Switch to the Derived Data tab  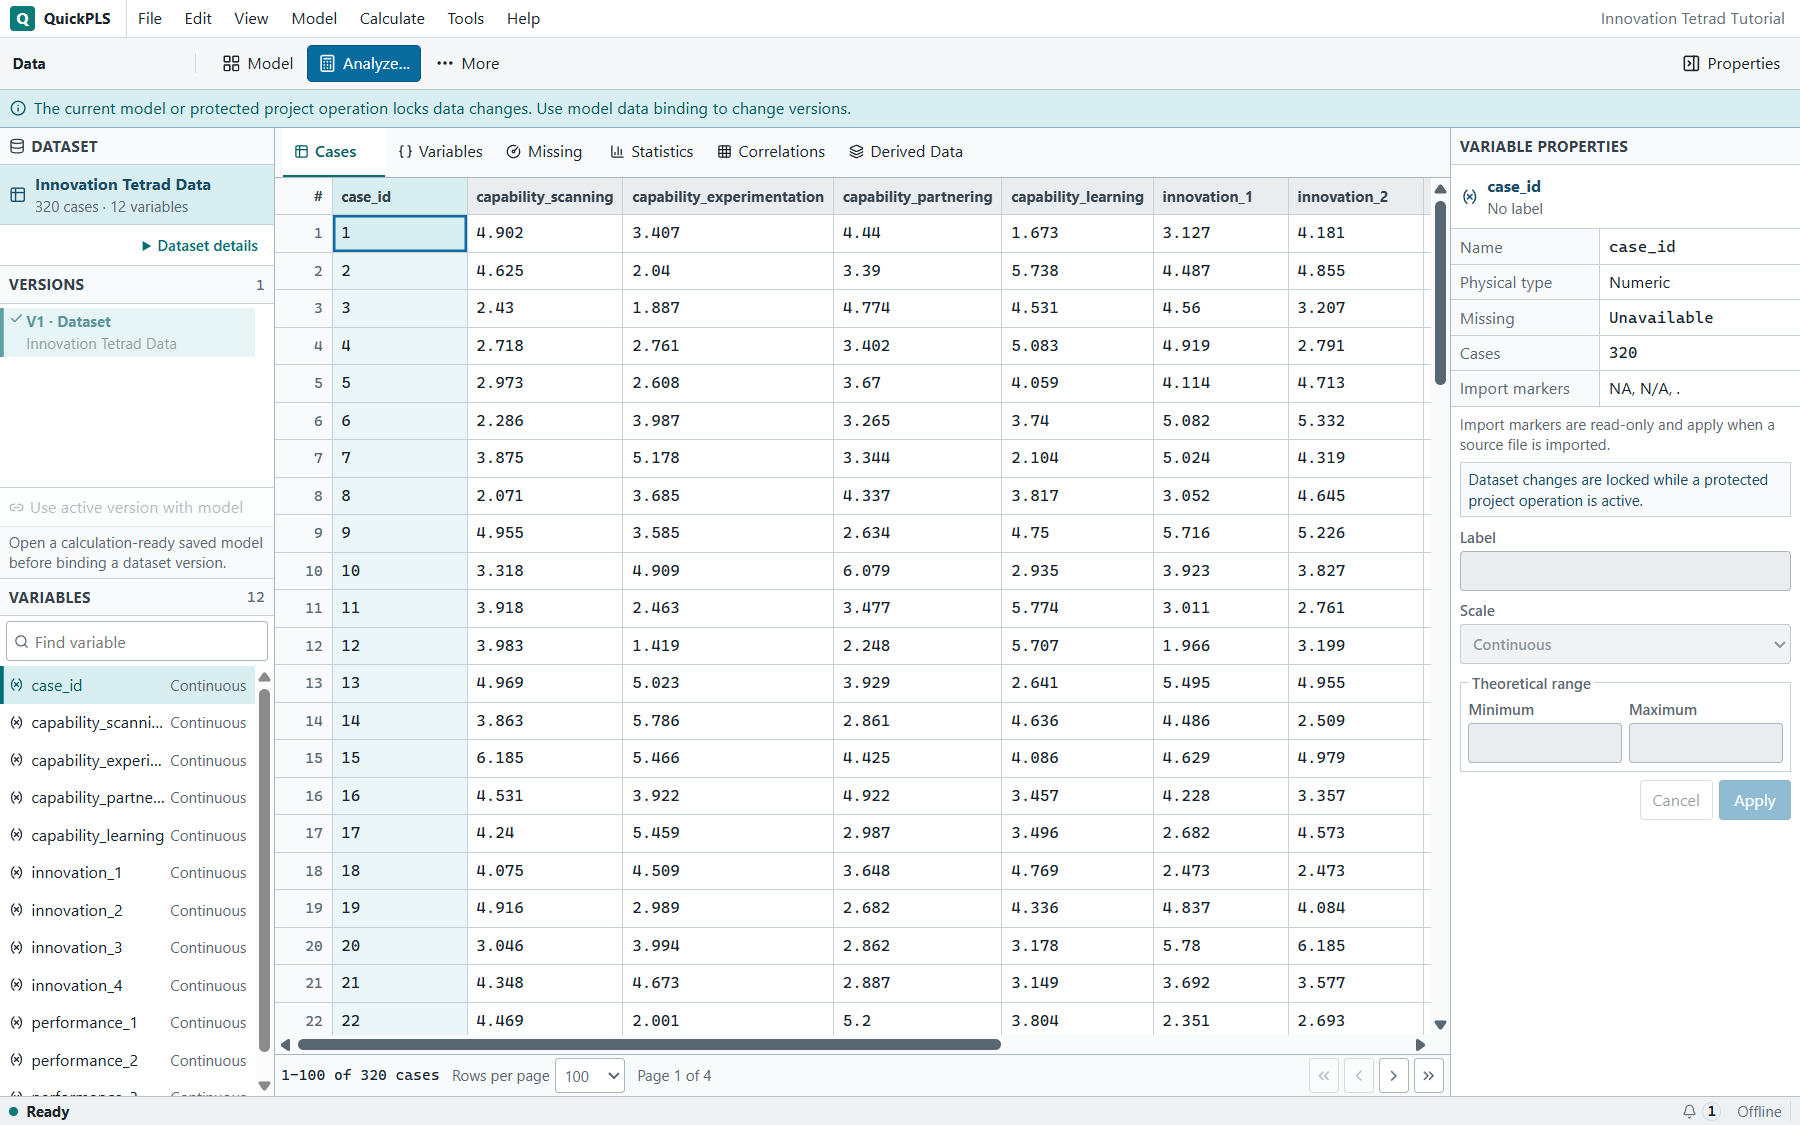coord(906,151)
